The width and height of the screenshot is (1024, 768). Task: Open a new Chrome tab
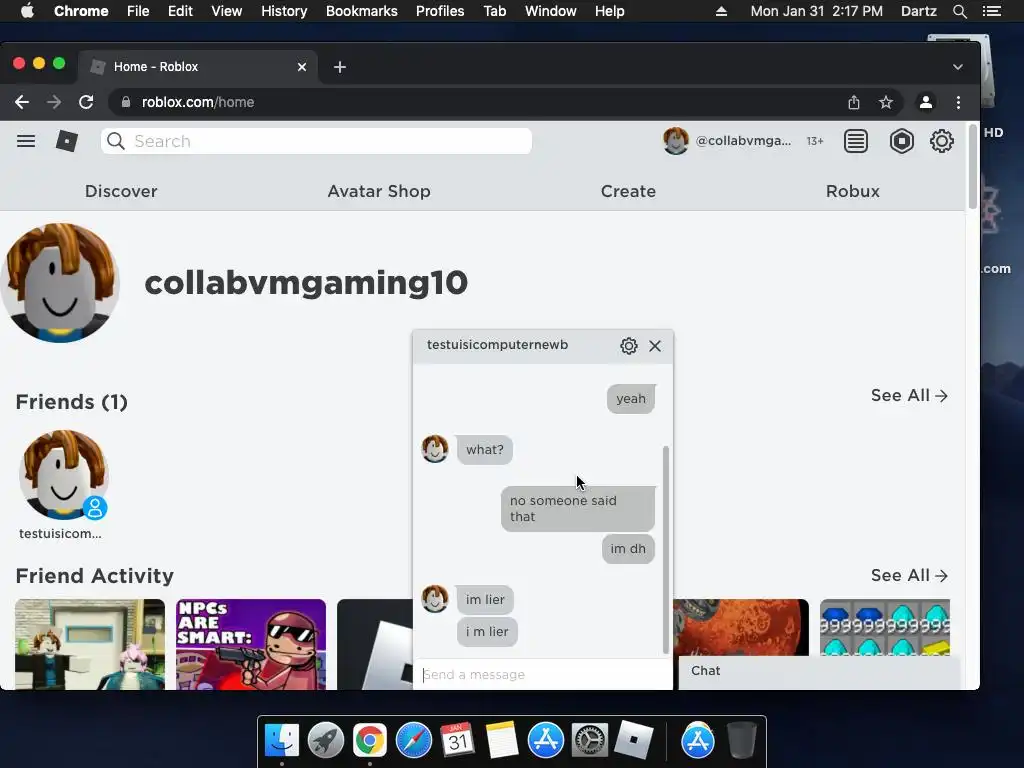(x=340, y=67)
